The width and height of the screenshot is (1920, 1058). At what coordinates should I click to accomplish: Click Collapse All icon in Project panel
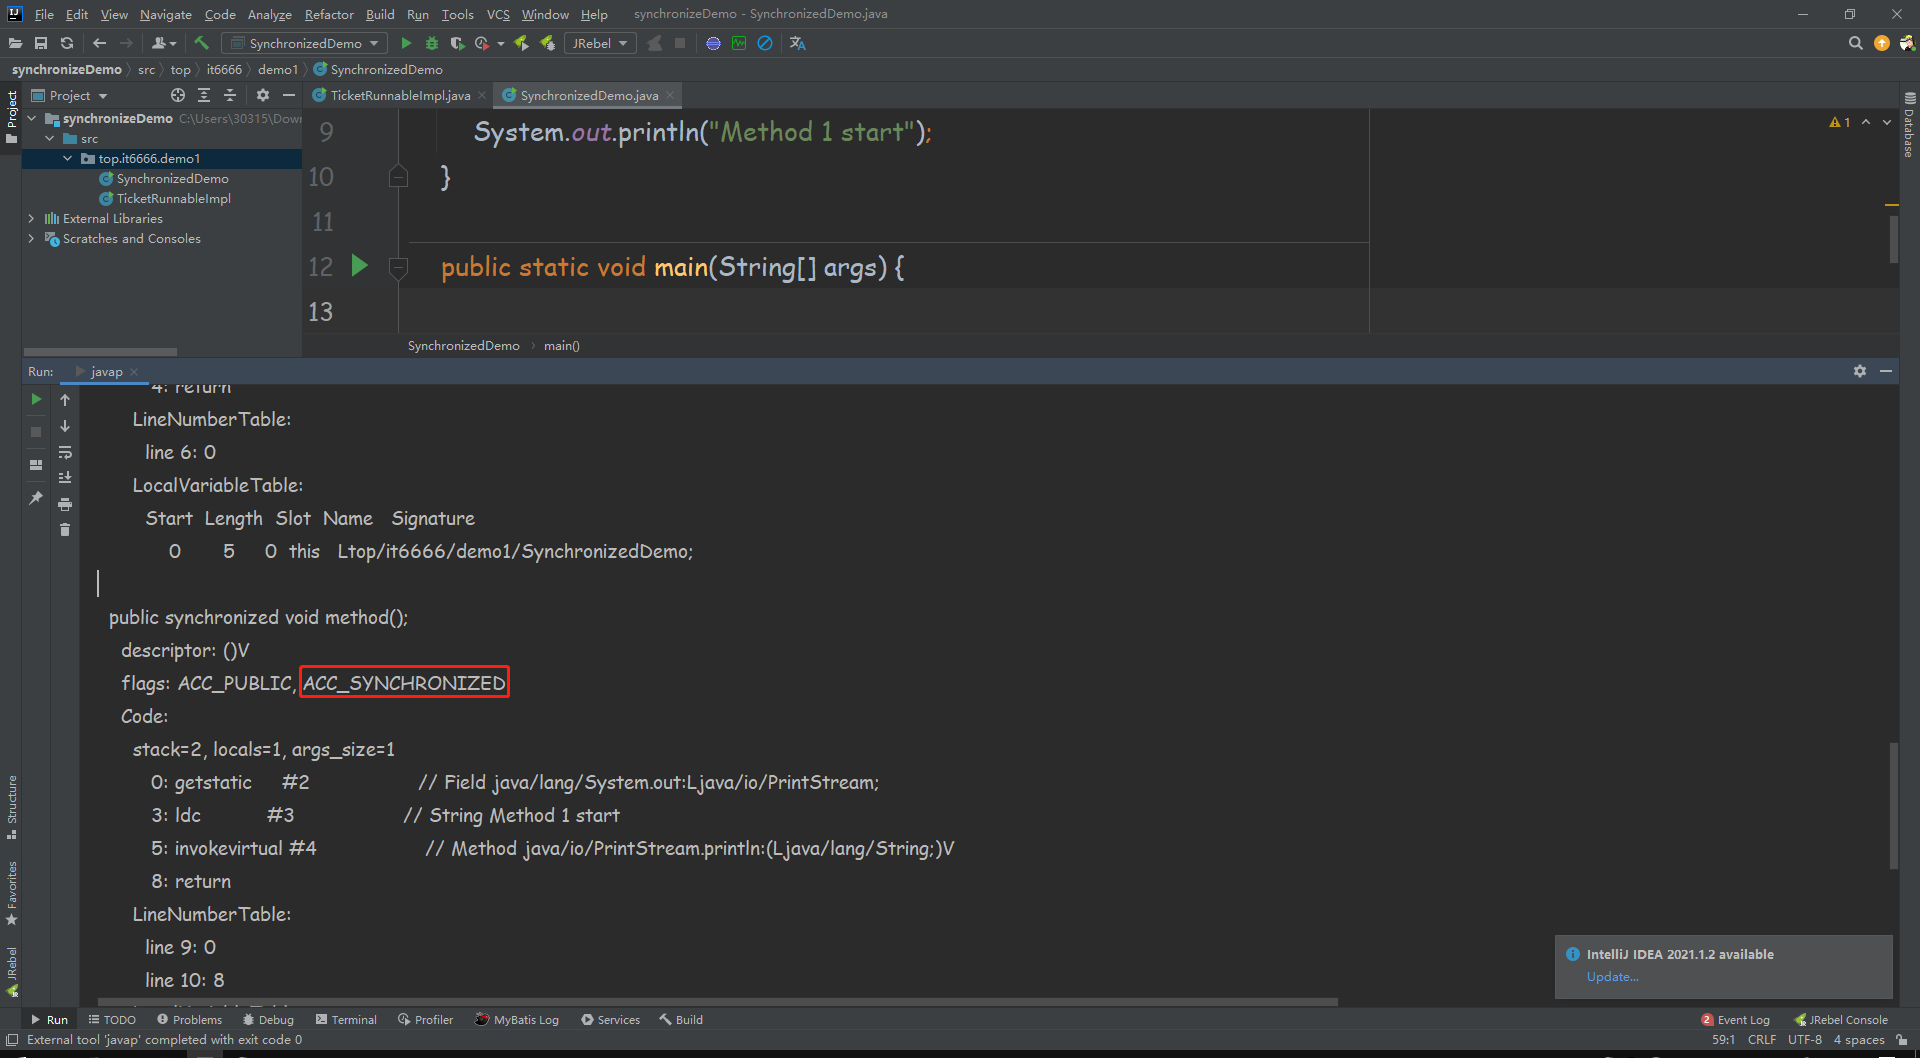coord(230,95)
